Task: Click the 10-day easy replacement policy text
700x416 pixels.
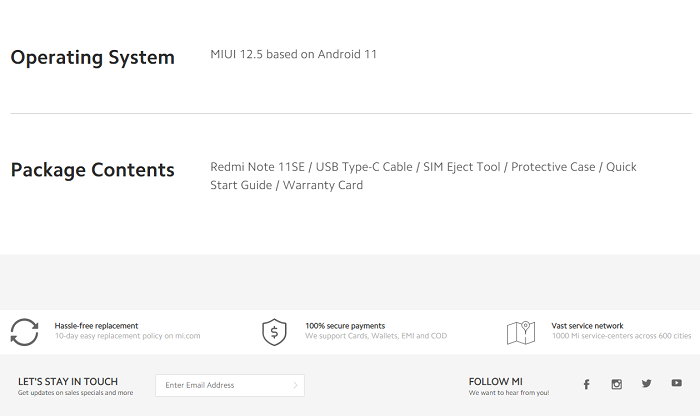Action: [128, 336]
